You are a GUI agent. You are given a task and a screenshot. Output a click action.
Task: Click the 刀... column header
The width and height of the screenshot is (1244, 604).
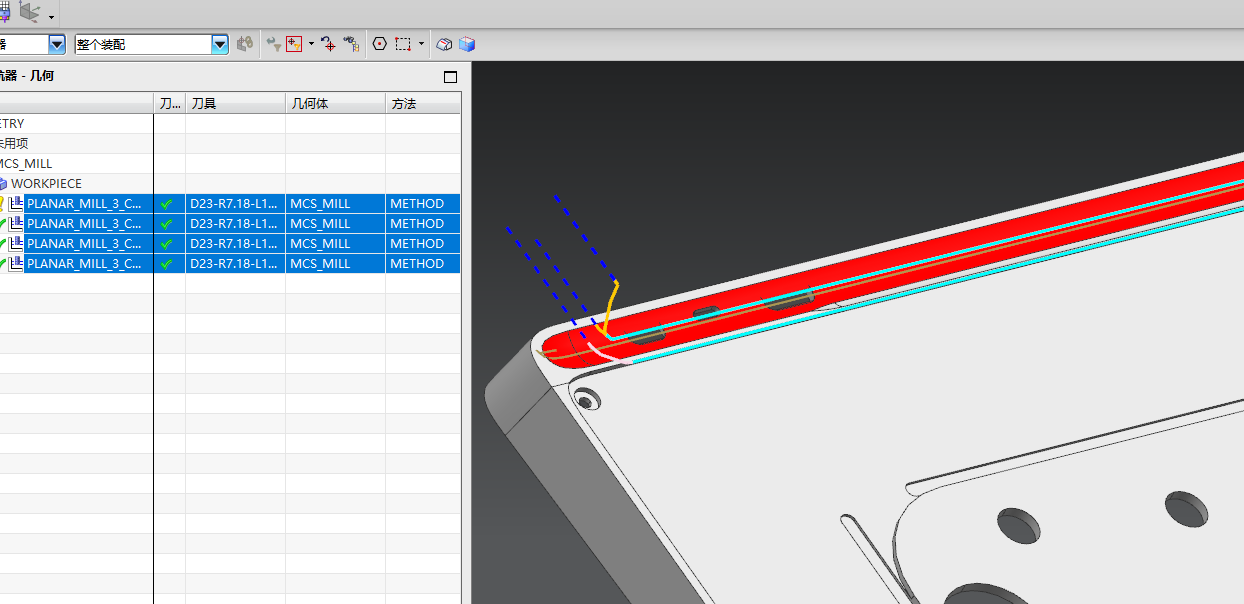[x=170, y=103]
